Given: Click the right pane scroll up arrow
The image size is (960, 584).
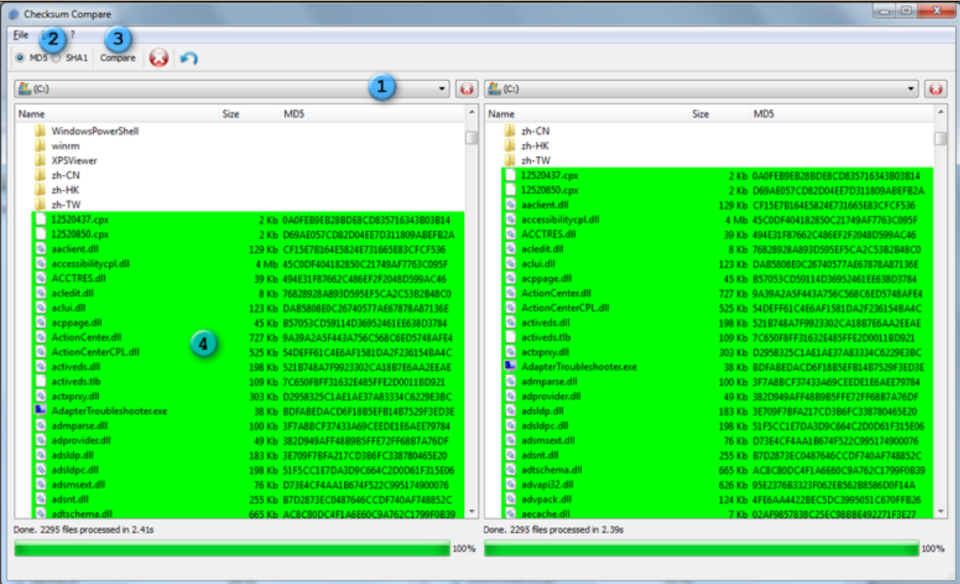Looking at the screenshot, I should (x=940, y=113).
